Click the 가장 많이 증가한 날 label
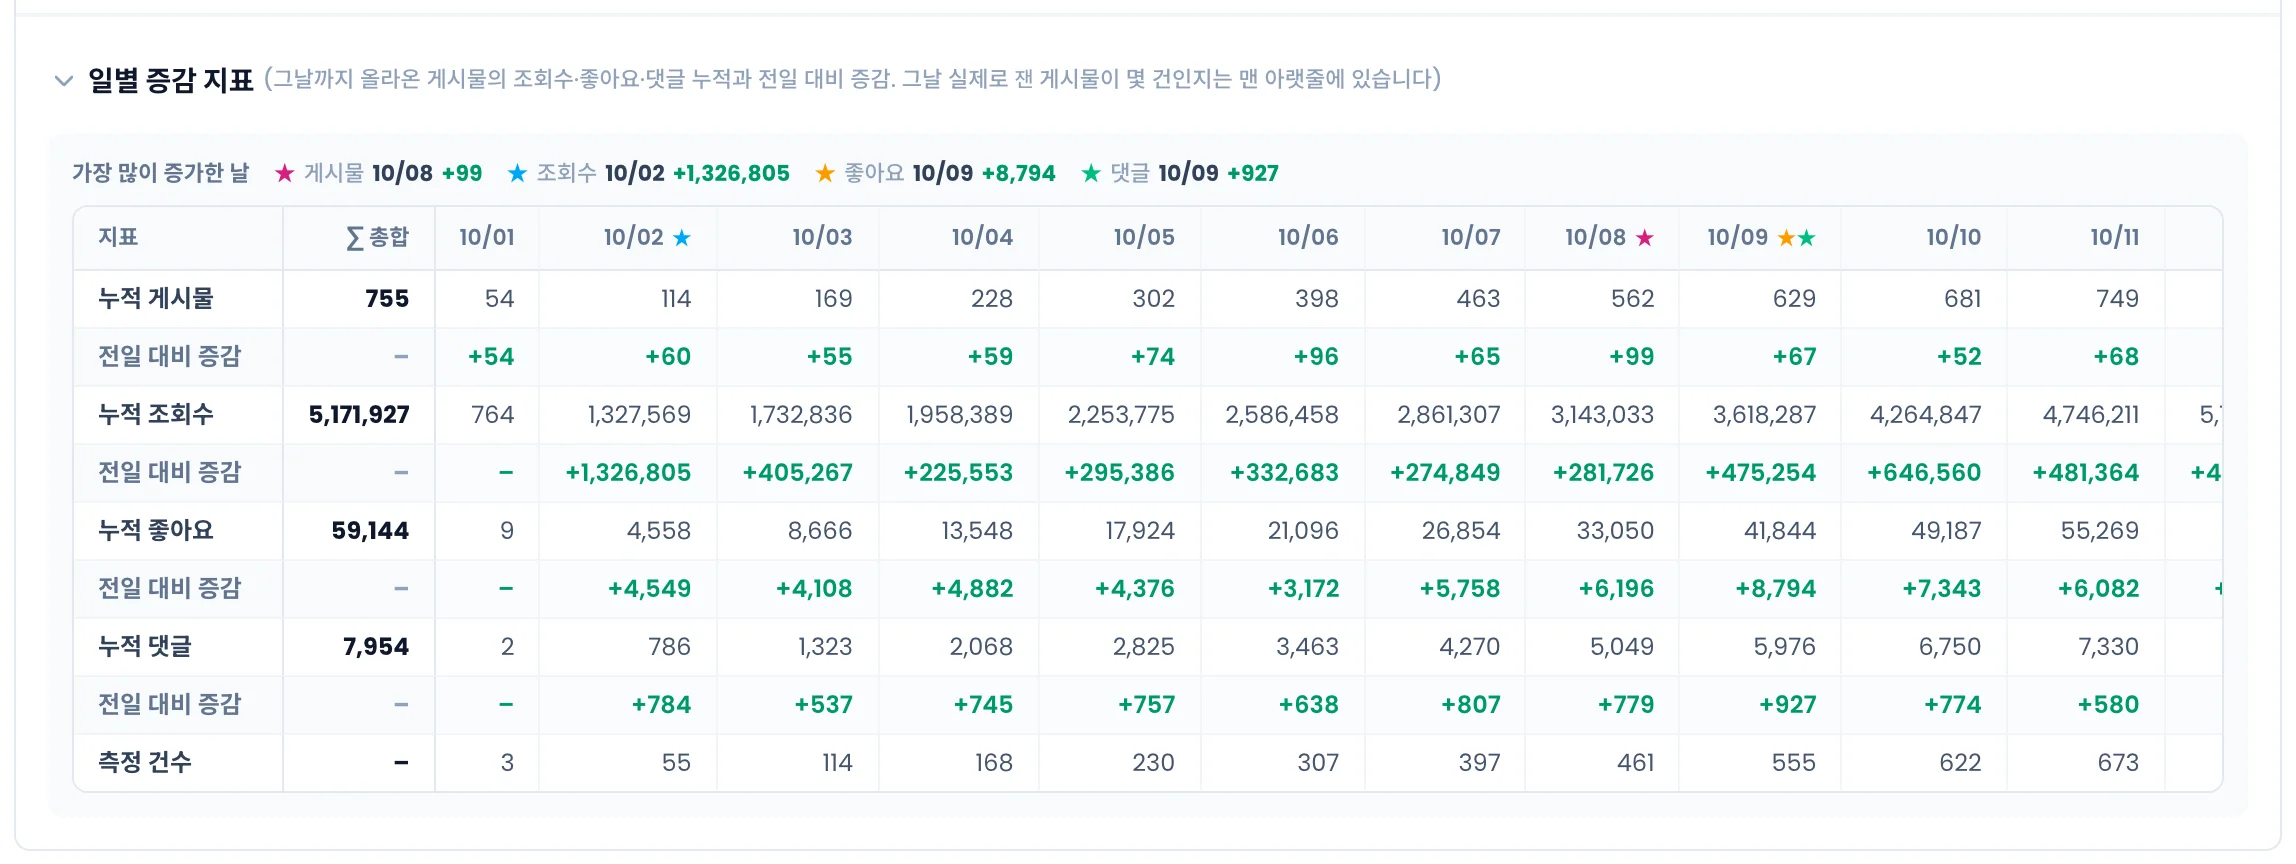The width and height of the screenshot is (2296, 864). pyautogui.click(x=160, y=173)
